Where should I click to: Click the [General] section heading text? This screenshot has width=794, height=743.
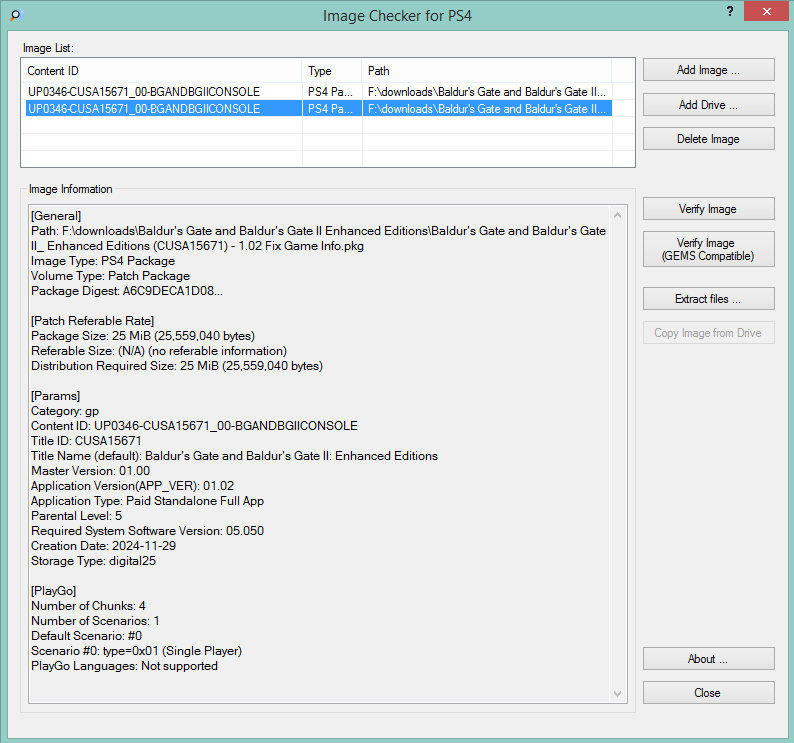[56, 216]
